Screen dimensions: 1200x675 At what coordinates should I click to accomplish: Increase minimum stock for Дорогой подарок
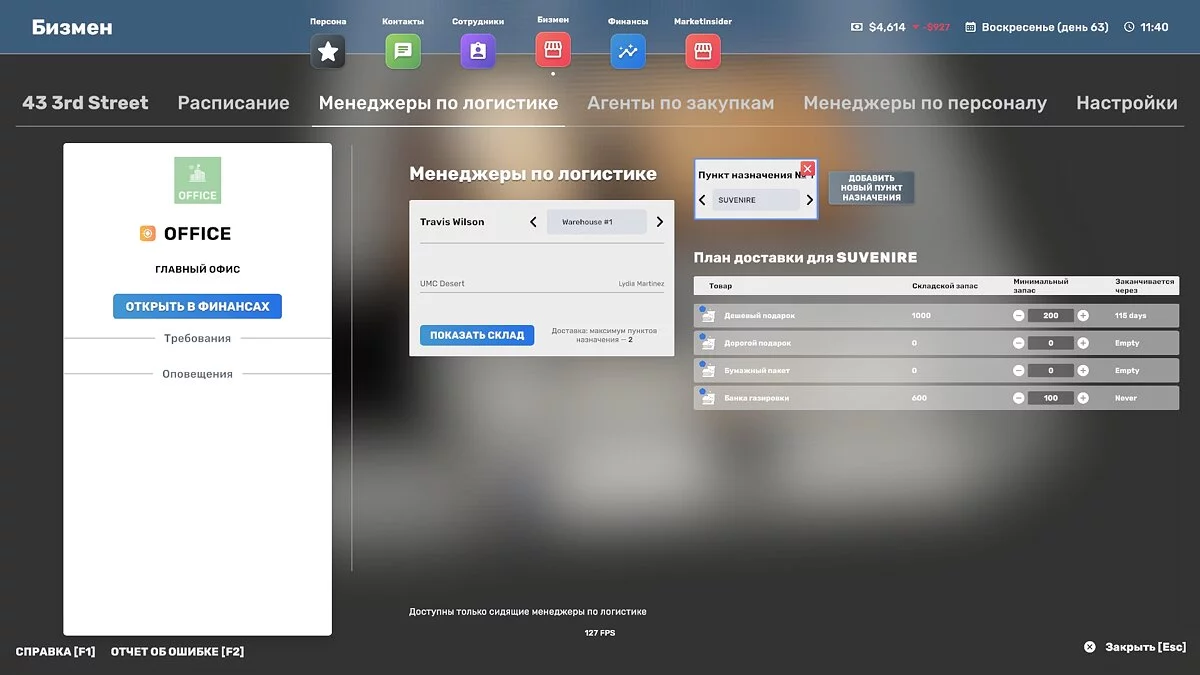(x=1083, y=343)
